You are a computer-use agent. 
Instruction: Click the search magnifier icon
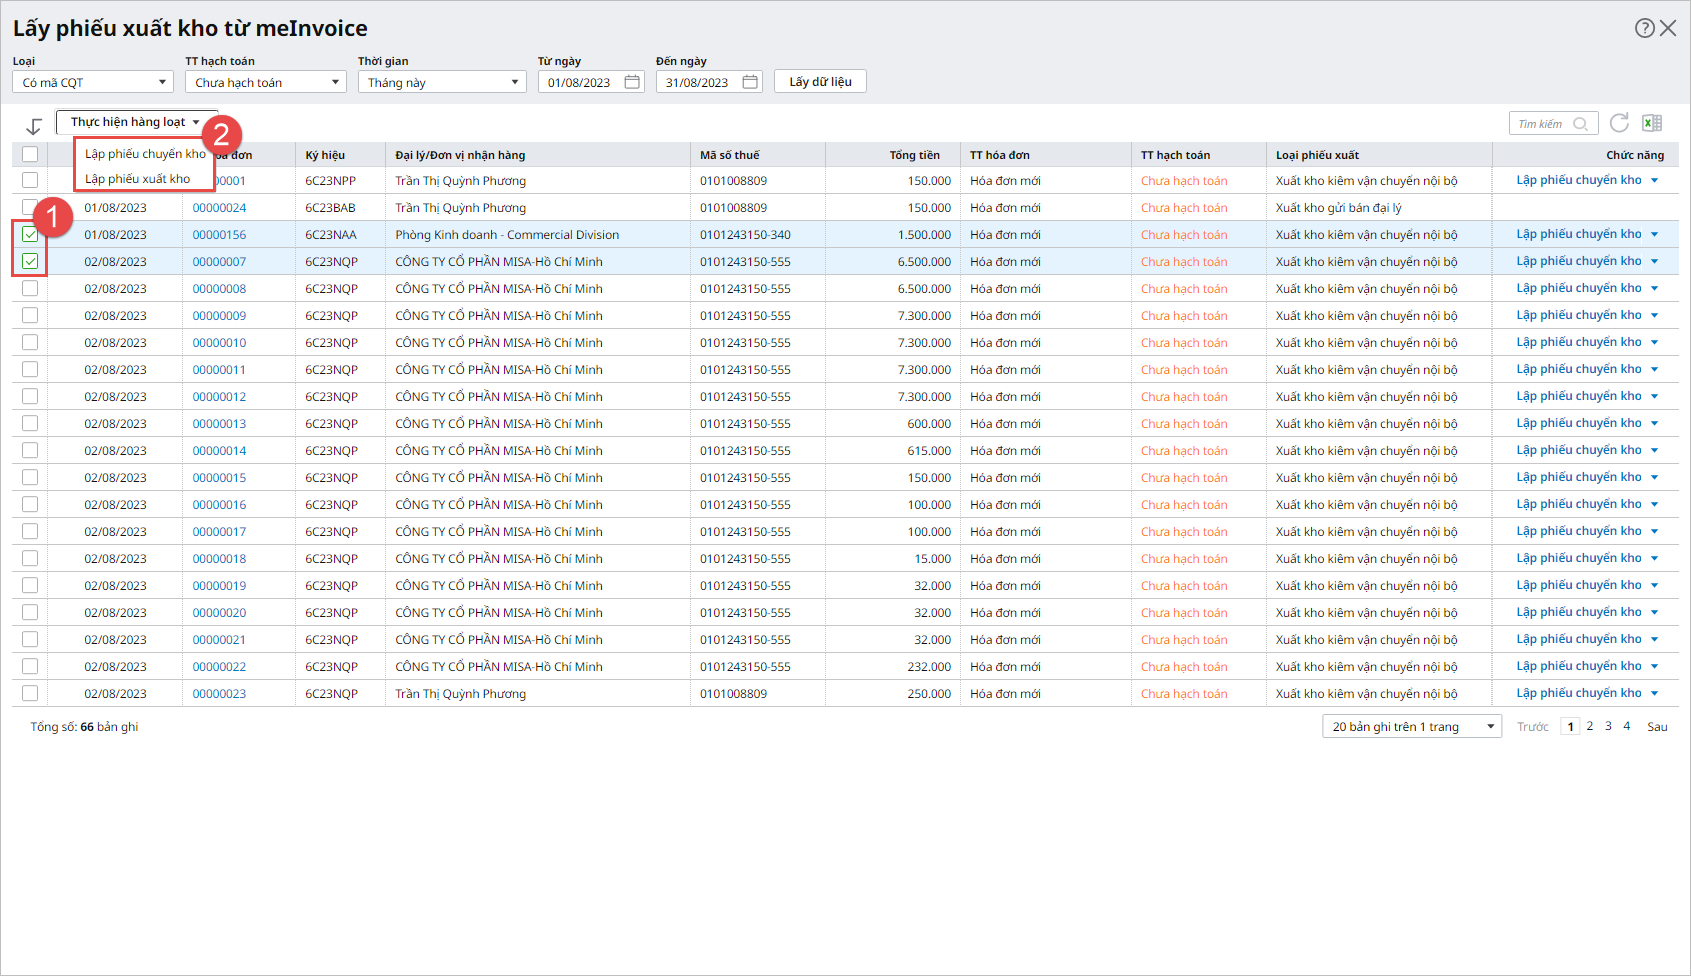1580,124
